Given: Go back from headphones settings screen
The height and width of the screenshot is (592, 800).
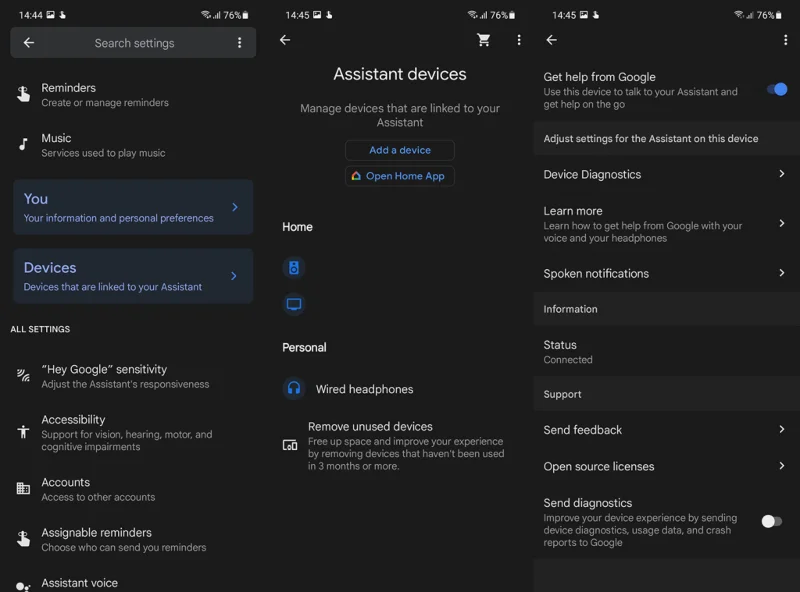Looking at the screenshot, I should pyautogui.click(x=552, y=40).
